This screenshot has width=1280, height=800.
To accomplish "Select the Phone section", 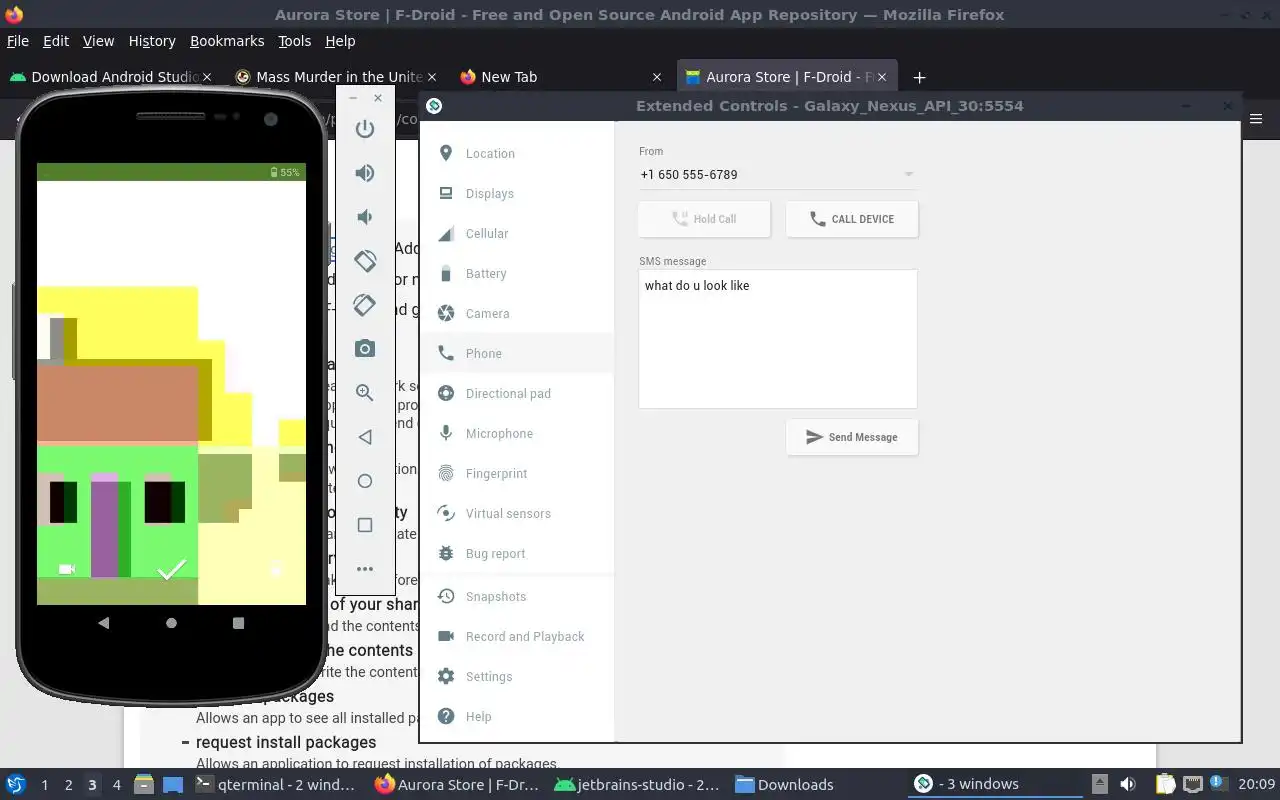I will (x=516, y=353).
